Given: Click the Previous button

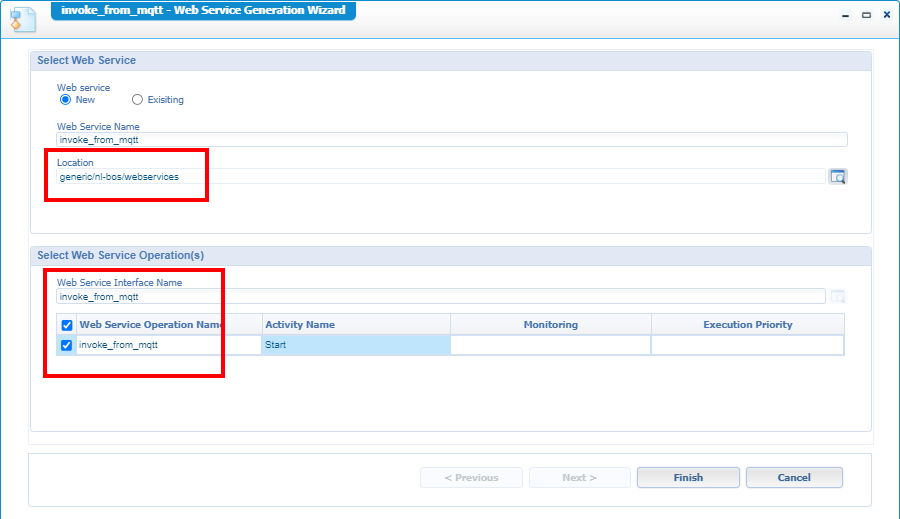Looking at the screenshot, I should coord(471,478).
